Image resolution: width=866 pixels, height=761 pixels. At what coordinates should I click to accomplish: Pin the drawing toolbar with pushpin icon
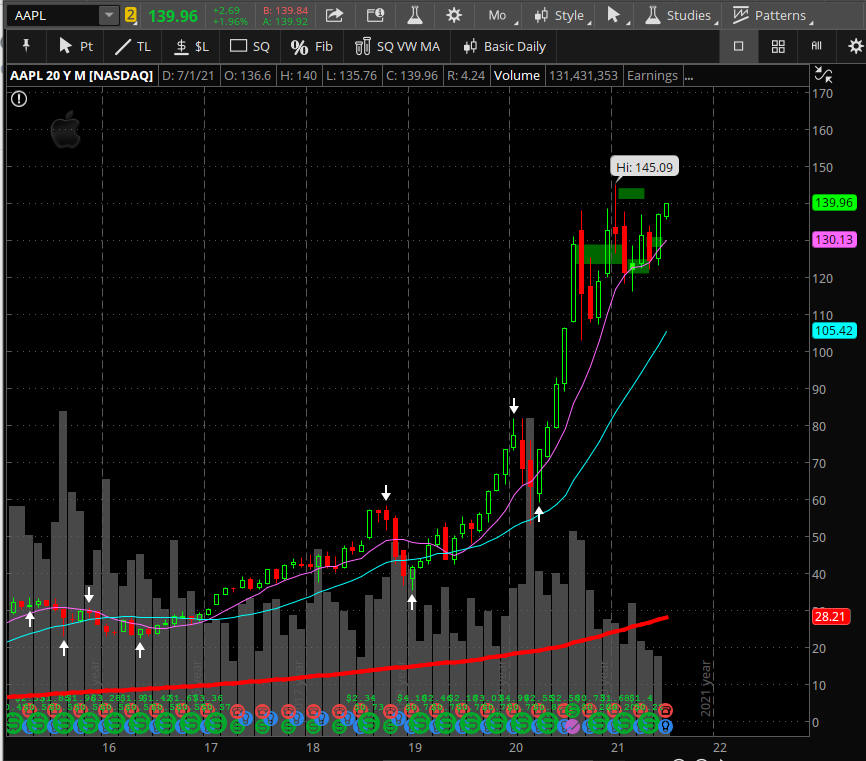tap(26, 46)
